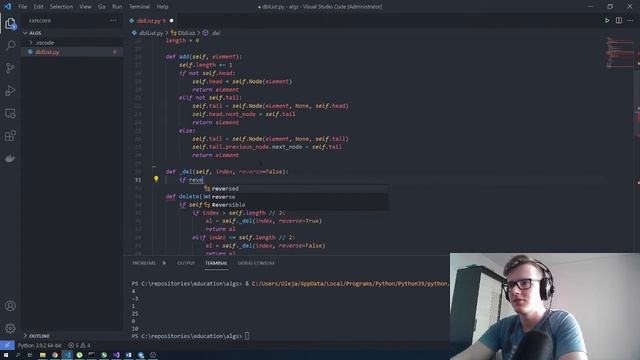Open the Accounts menu icon

[x=10, y=306]
